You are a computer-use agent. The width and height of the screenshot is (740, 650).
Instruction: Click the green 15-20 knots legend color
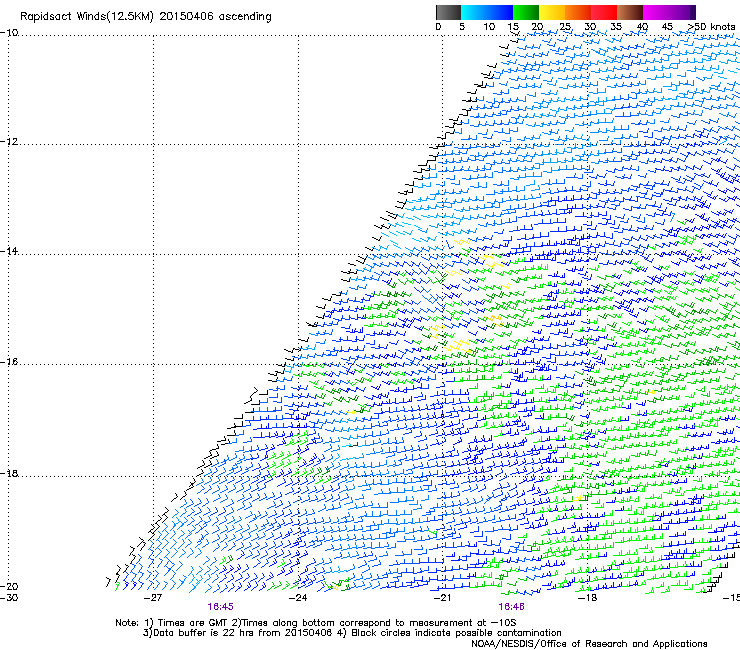(526, 12)
